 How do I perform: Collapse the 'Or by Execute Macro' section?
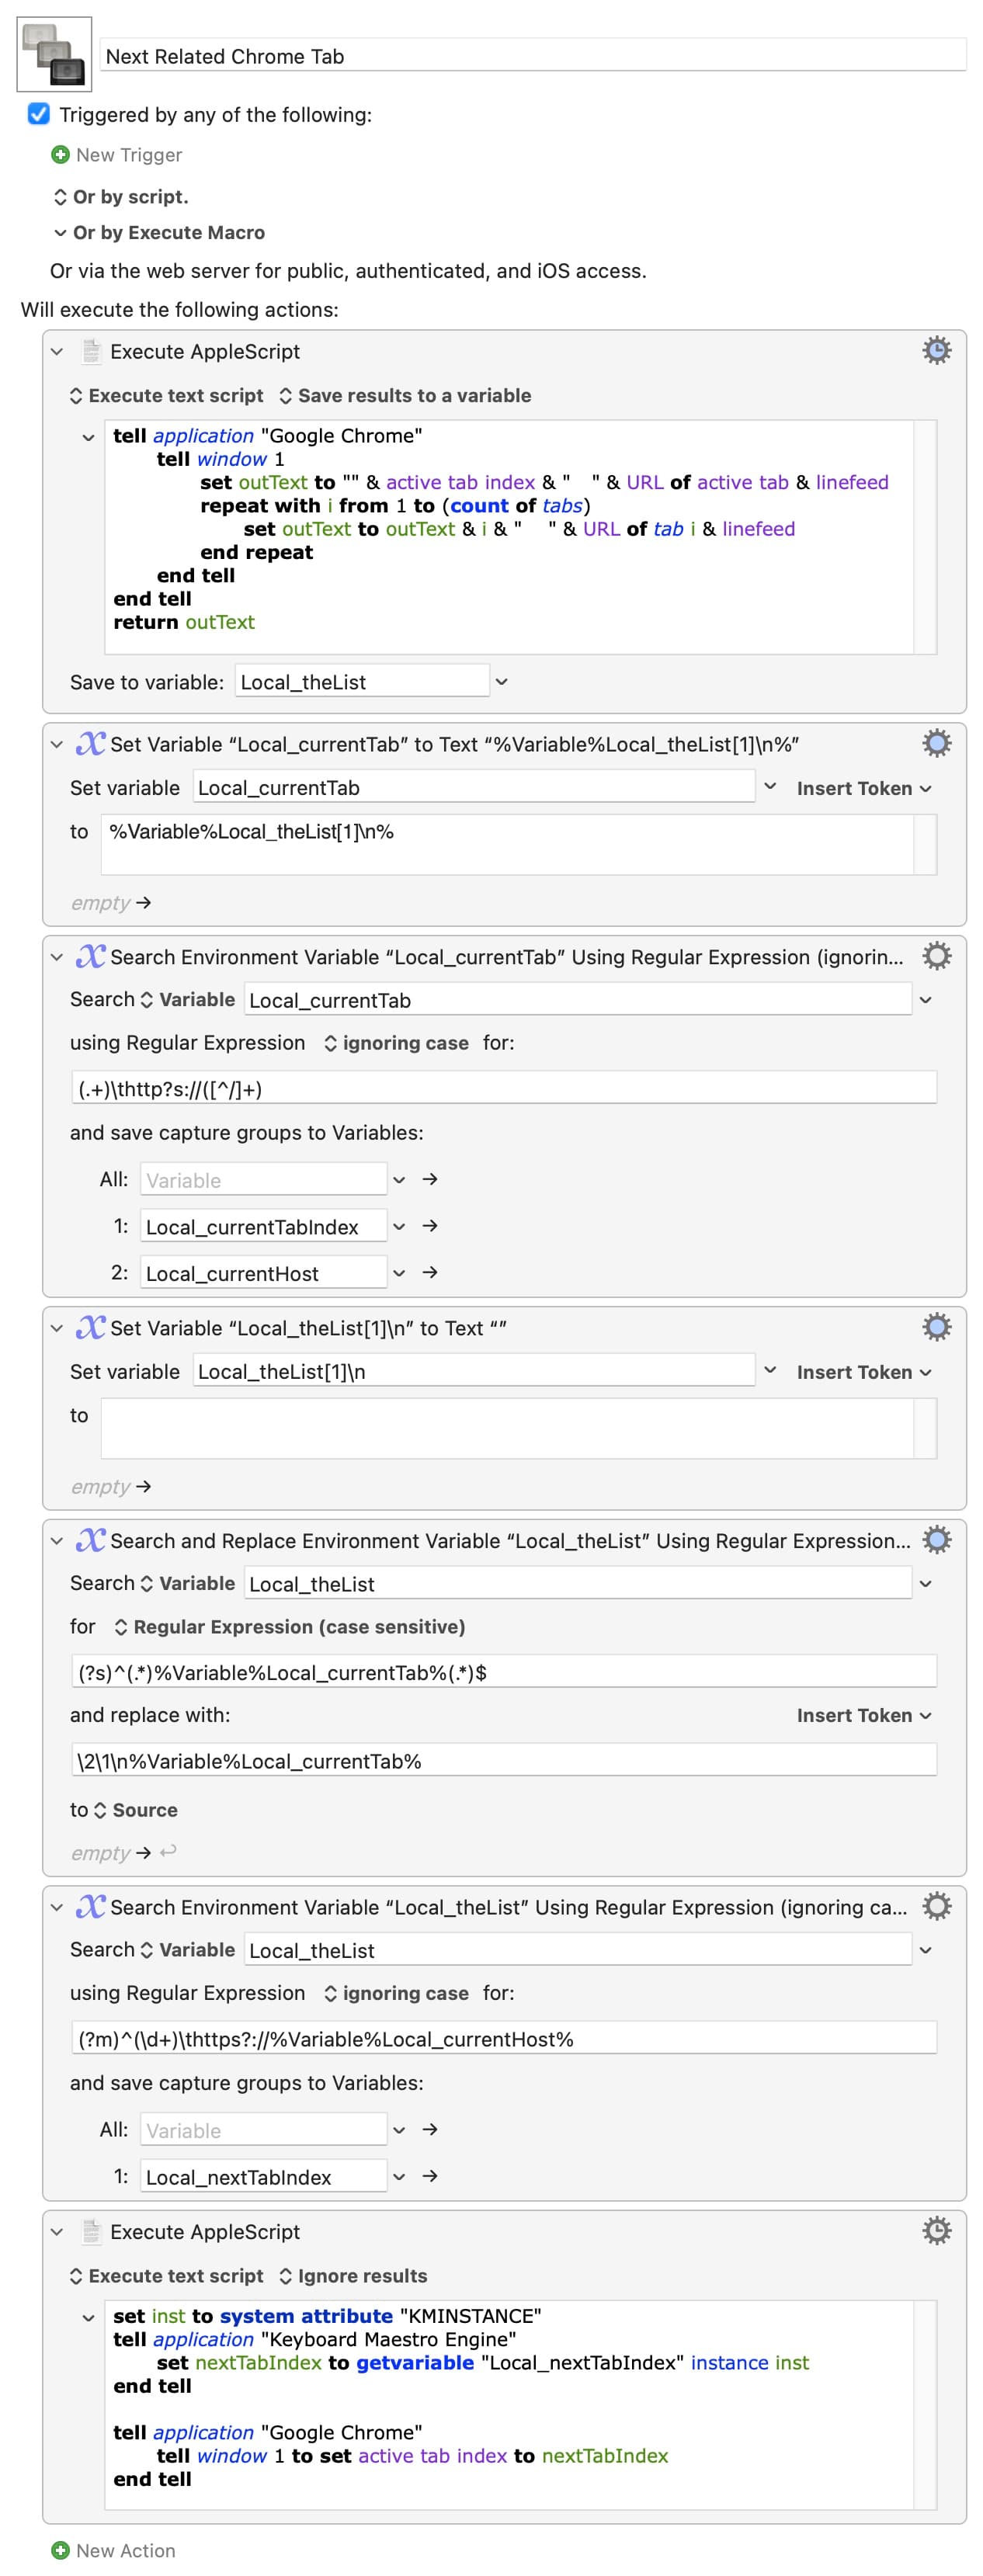60,233
